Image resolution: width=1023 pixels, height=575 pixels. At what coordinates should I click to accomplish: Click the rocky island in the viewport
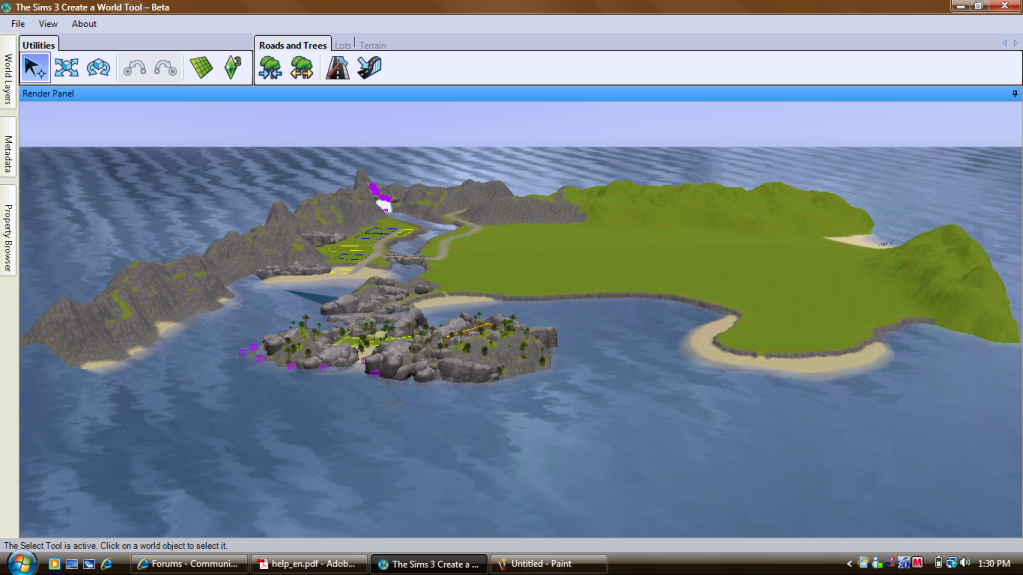click(411, 346)
